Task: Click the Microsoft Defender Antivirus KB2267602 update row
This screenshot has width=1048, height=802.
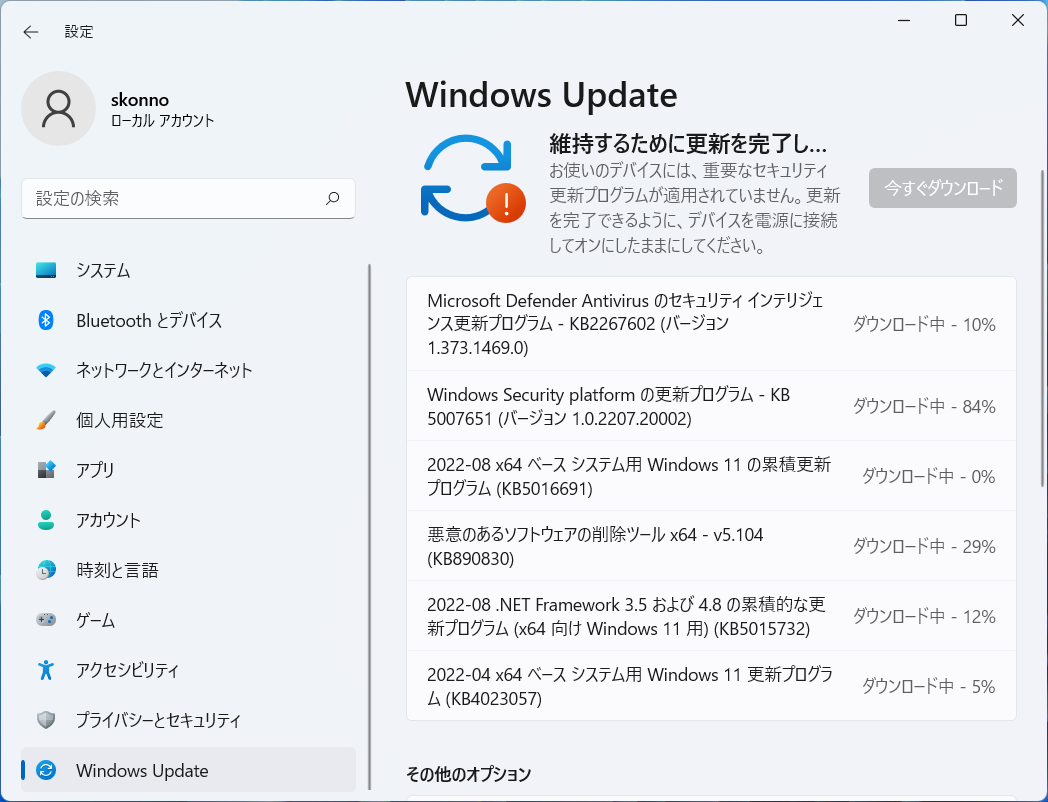Action: click(x=711, y=324)
